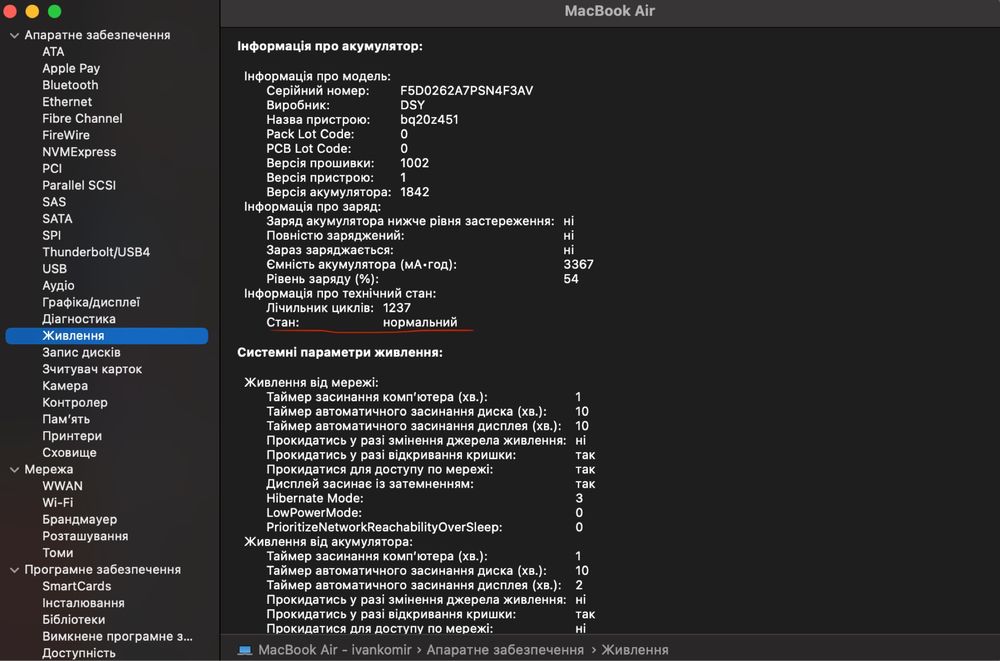Click PrioritizeNetworkReachabilityOverSleep row
Viewport: 1000px width, 661px height.
(425, 528)
